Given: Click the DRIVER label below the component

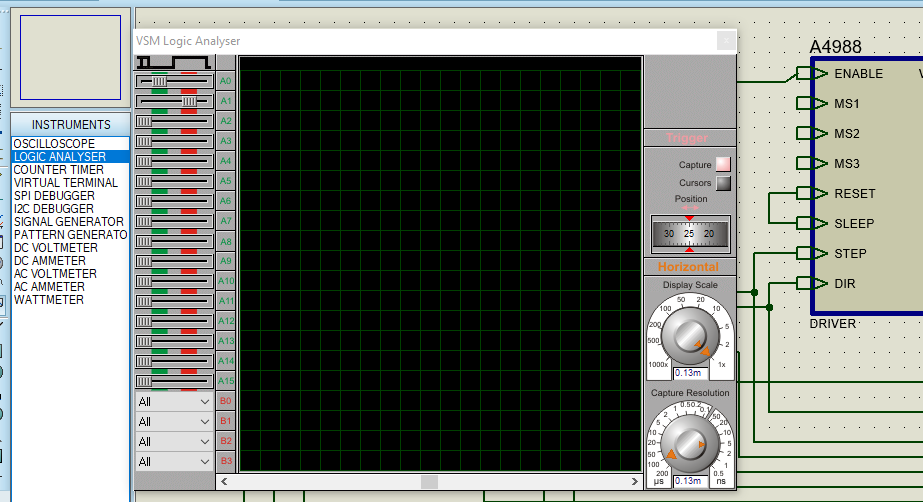Looking at the screenshot, I should click(x=832, y=324).
